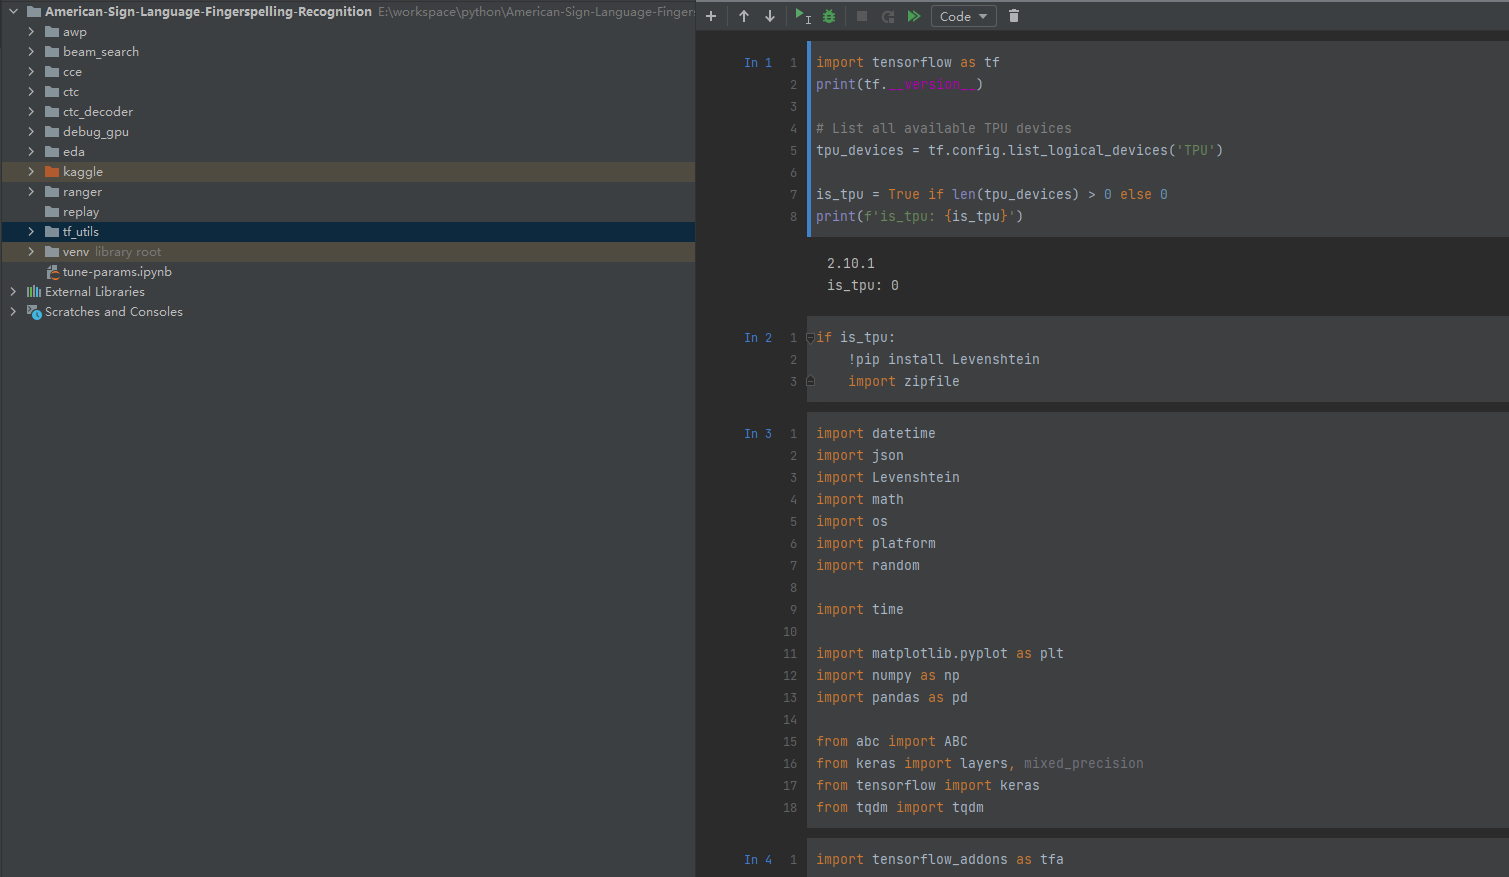
Task: Click 'import tensorflow_addons as tfa' line
Action: 939,860
